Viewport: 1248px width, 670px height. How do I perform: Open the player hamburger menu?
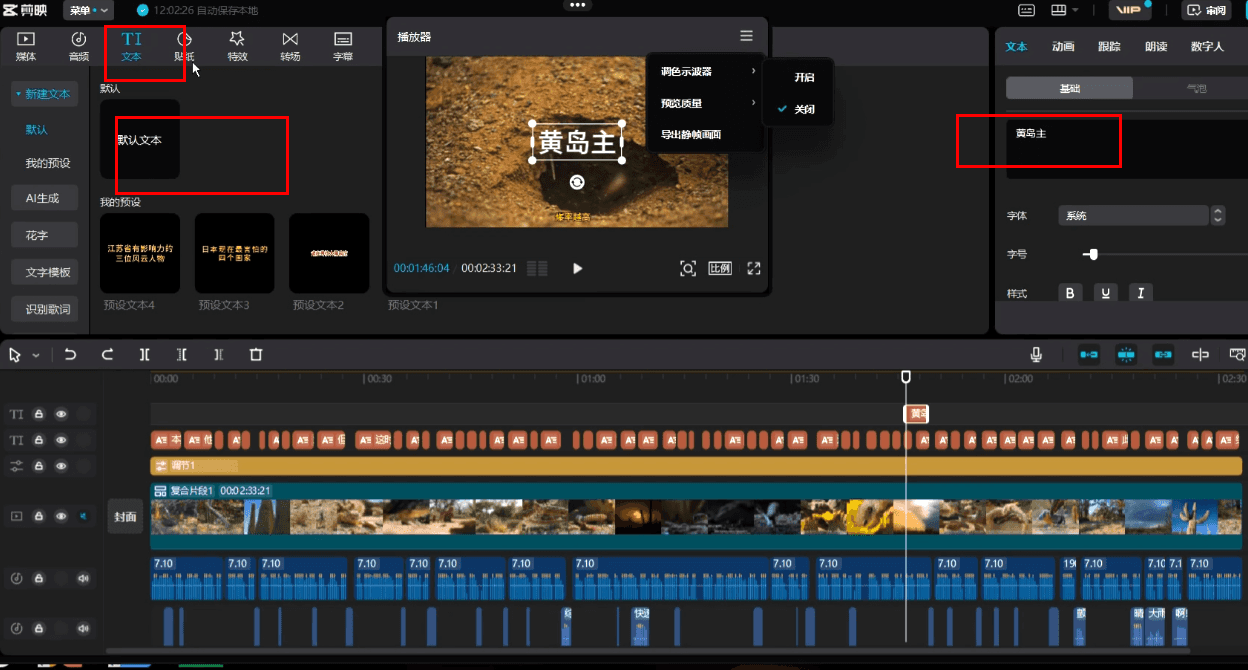pos(746,36)
